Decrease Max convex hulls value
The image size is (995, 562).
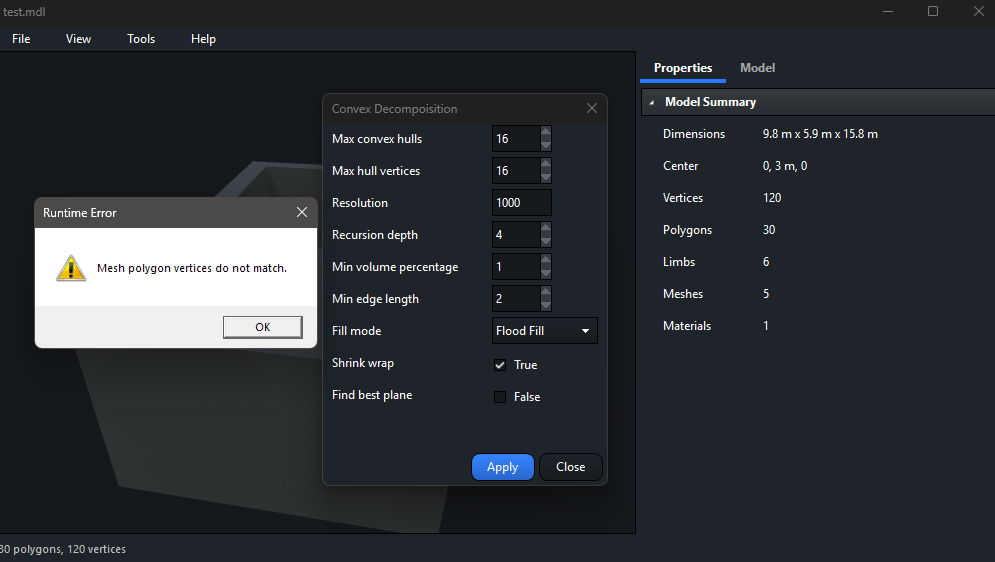point(546,145)
